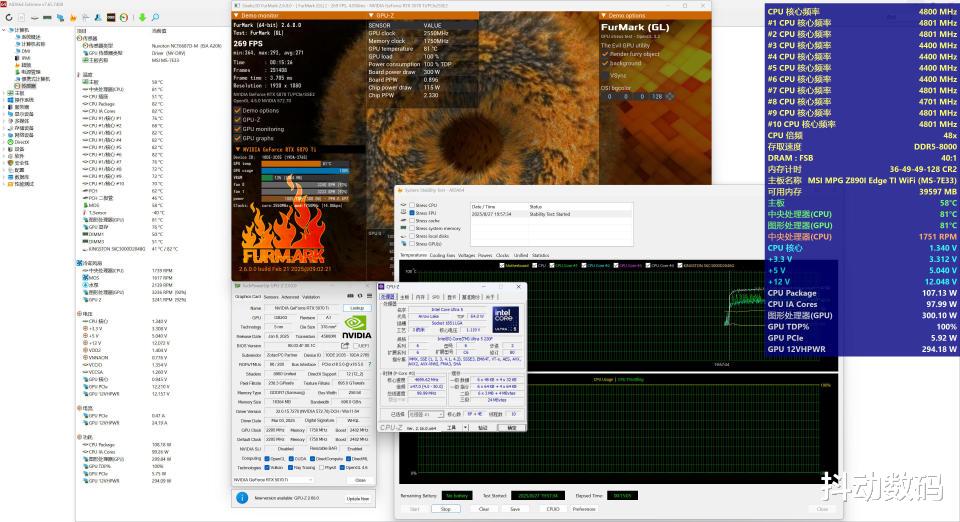Collapse the NVIDIA GeForce RTX 5070 Ti section
Image resolution: width=960 pixels, height=522 pixels.
coord(238,149)
